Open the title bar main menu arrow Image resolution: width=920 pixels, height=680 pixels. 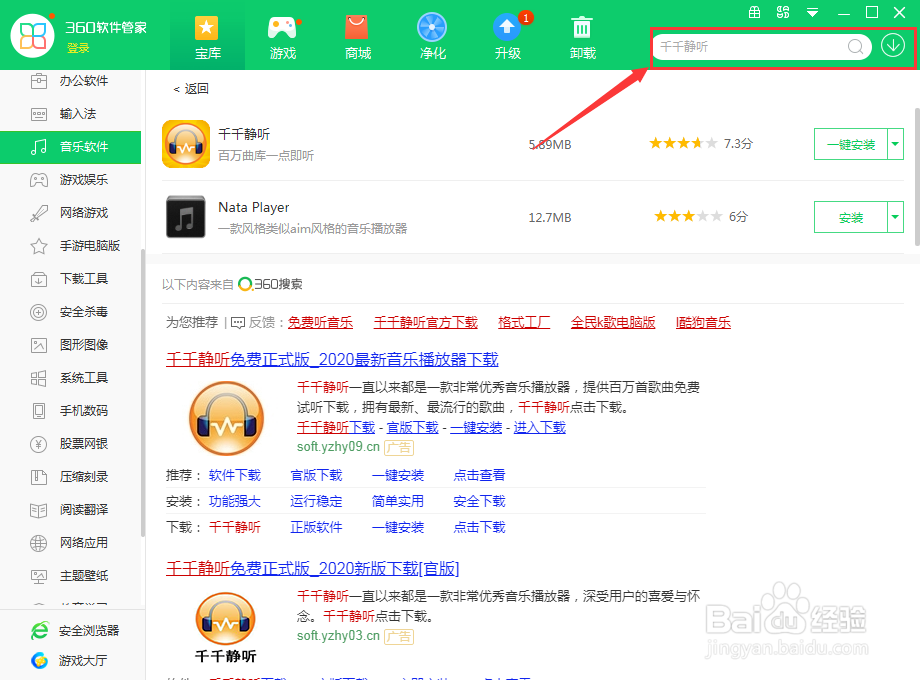[x=812, y=12]
